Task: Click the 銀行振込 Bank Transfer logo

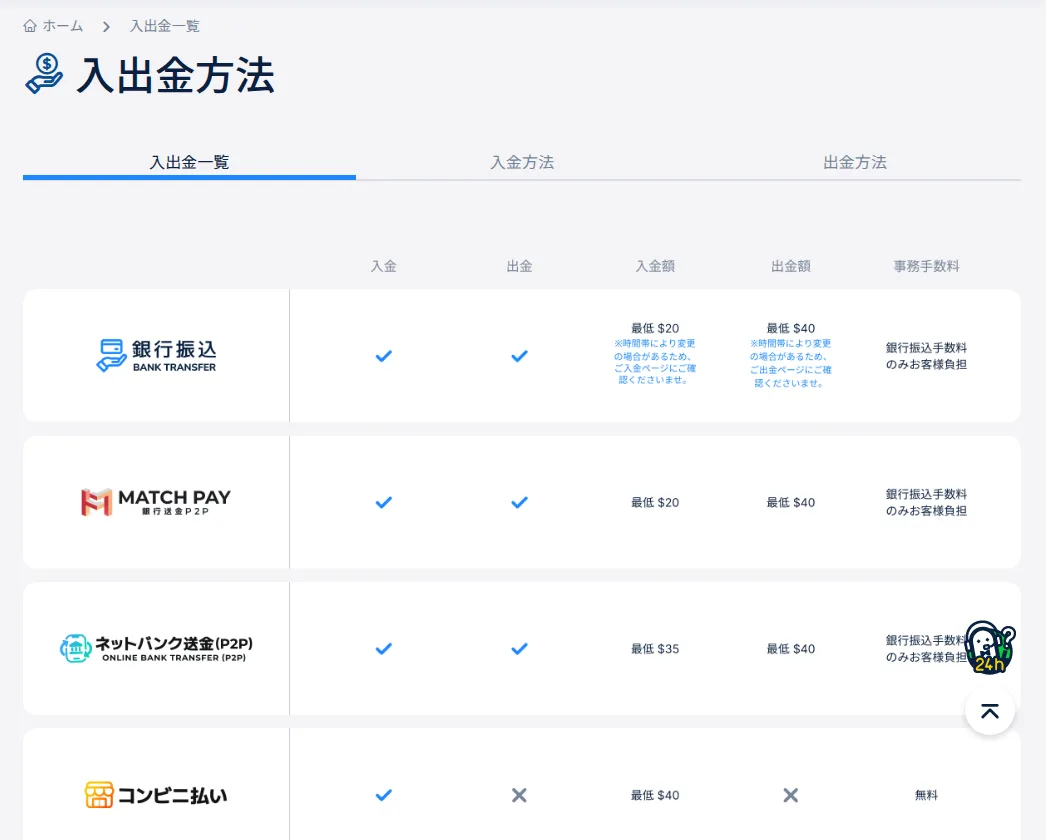Action: (157, 356)
